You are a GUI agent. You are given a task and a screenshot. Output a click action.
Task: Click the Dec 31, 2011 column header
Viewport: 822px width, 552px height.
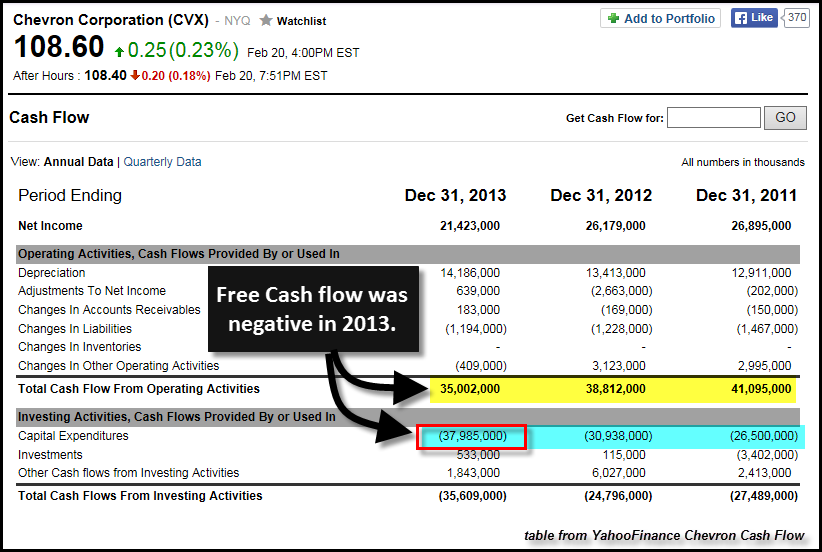click(x=746, y=196)
